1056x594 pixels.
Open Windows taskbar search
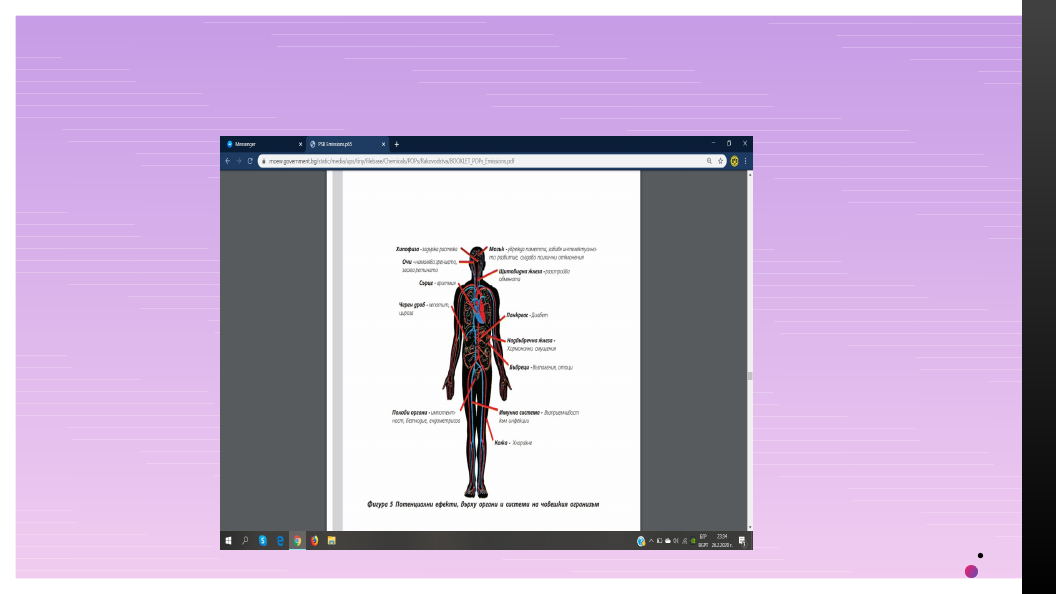click(245, 541)
